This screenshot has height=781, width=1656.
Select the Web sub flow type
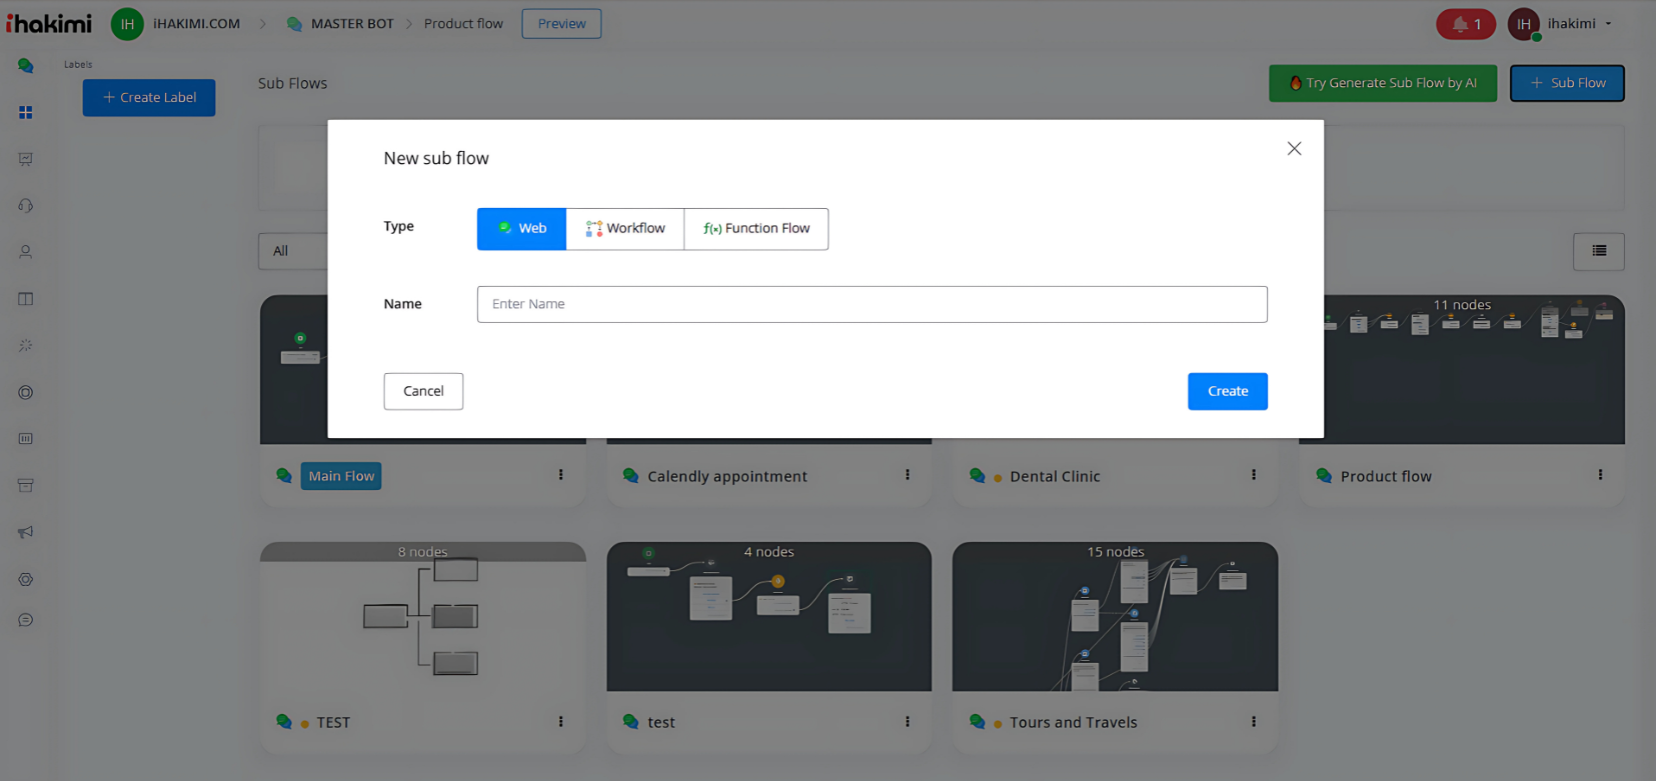pos(521,228)
